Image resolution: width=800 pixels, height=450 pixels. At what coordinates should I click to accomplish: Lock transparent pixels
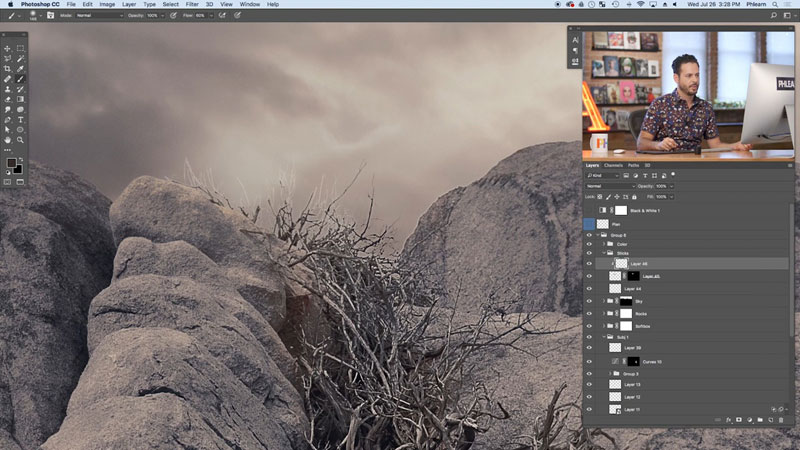pyautogui.click(x=599, y=197)
